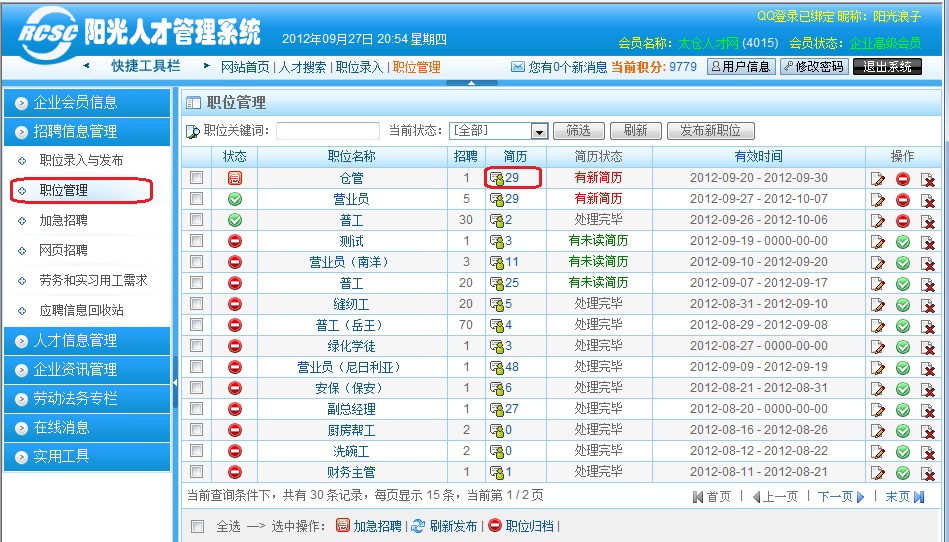
Task: Click the 加急招聘 icon in bottom bar
Action: click(343, 526)
